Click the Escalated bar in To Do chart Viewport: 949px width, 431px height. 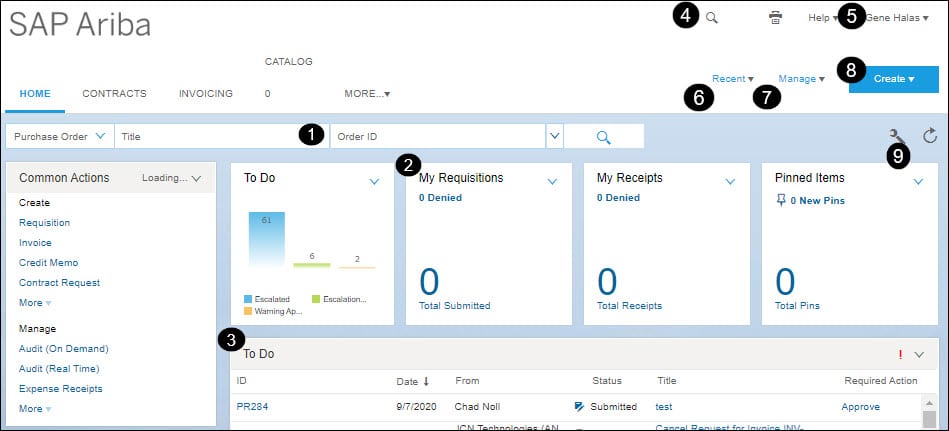pos(266,240)
